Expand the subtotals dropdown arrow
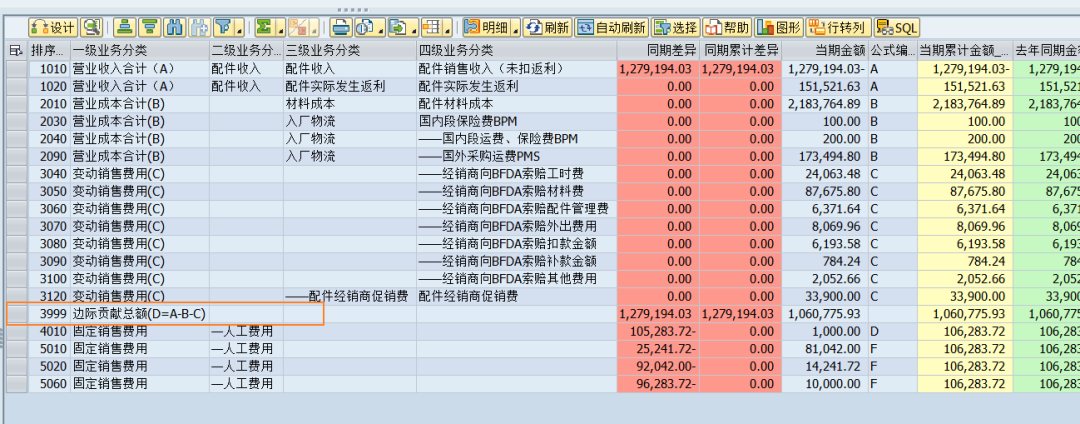1080x424 pixels. (315, 28)
